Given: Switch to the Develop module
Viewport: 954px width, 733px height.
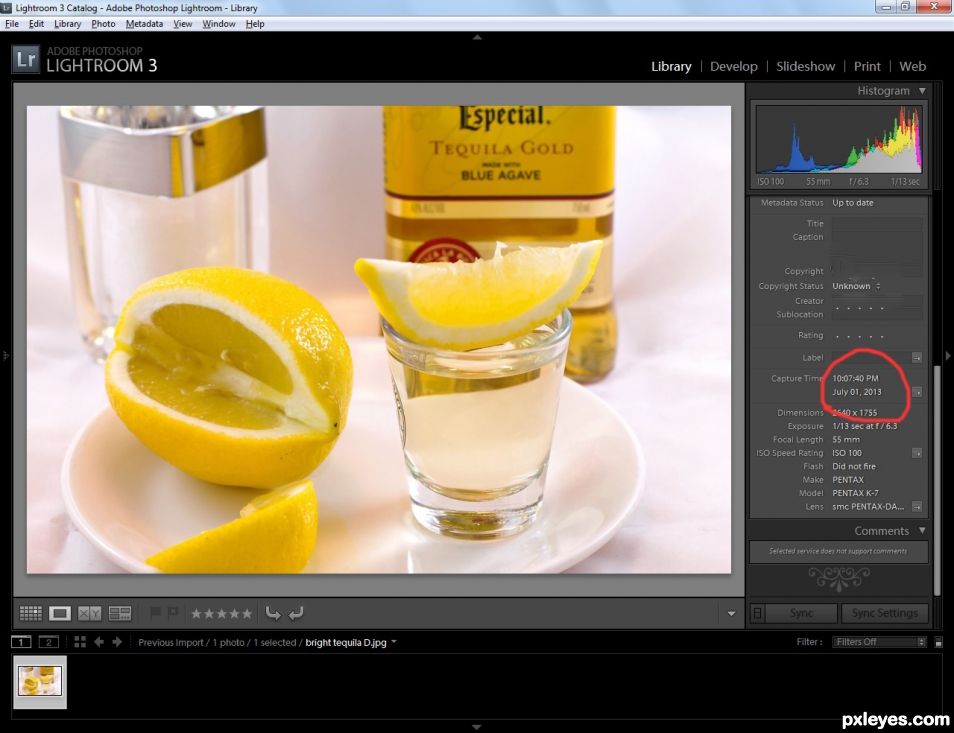Looking at the screenshot, I should pyautogui.click(x=734, y=66).
